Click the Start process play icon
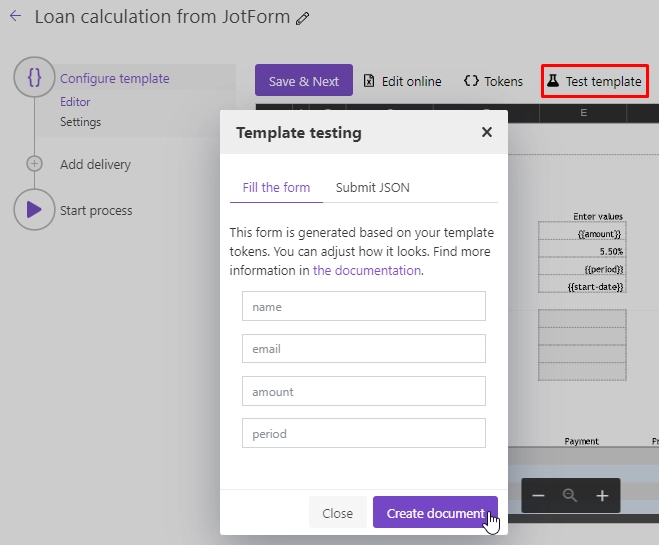This screenshot has height=545, width=659. pyautogui.click(x=34, y=209)
